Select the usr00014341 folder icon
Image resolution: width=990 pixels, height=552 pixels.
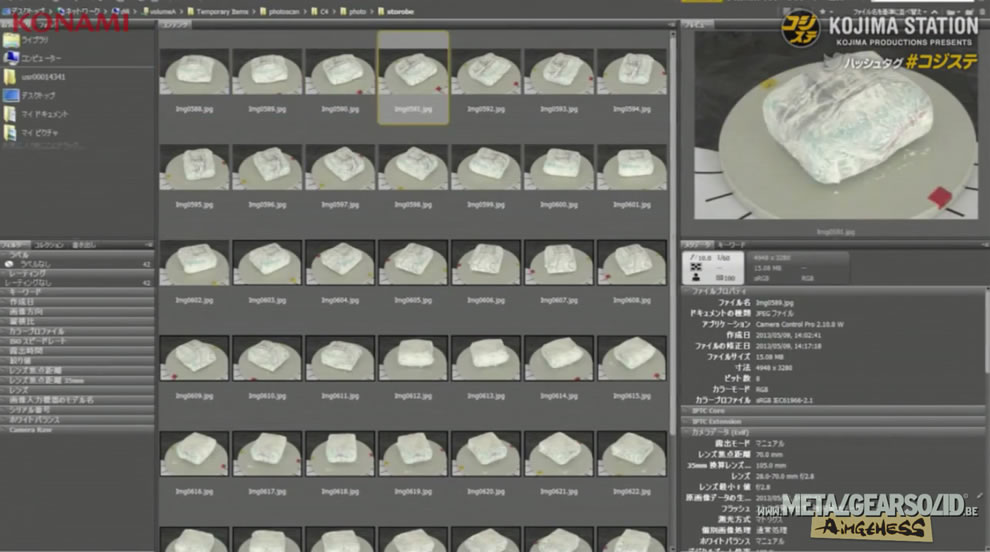coord(10,77)
